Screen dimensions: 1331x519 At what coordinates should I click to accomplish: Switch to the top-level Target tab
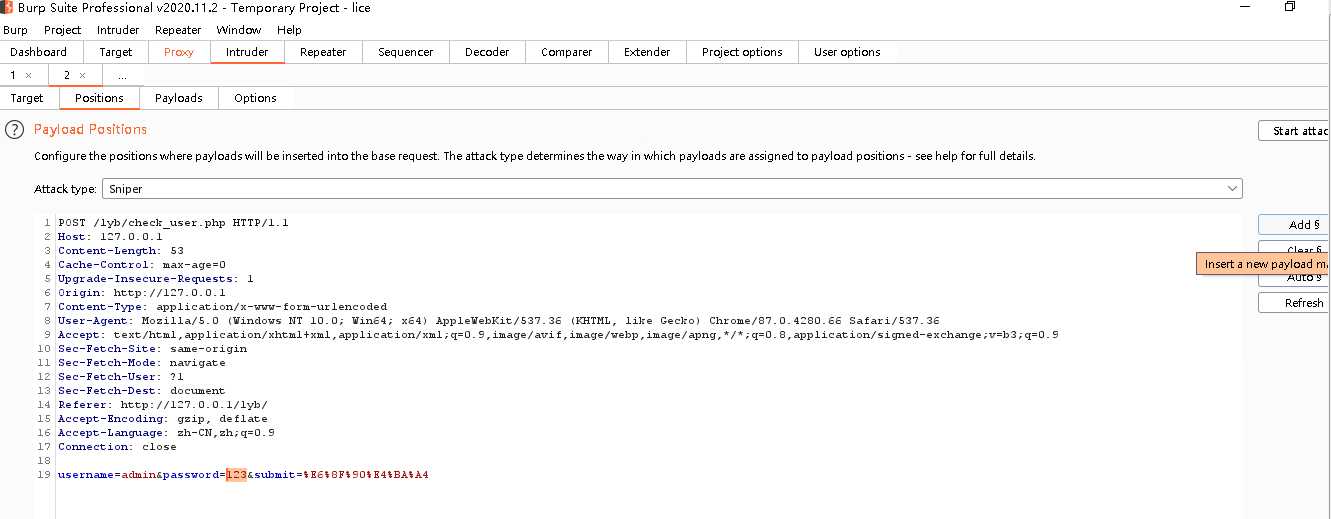(116, 52)
